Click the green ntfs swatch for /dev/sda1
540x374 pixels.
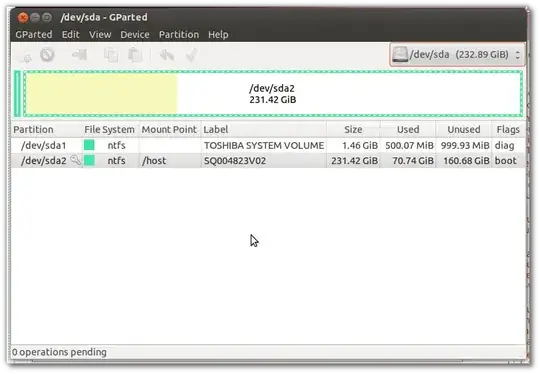pyautogui.click(x=89, y=145)
